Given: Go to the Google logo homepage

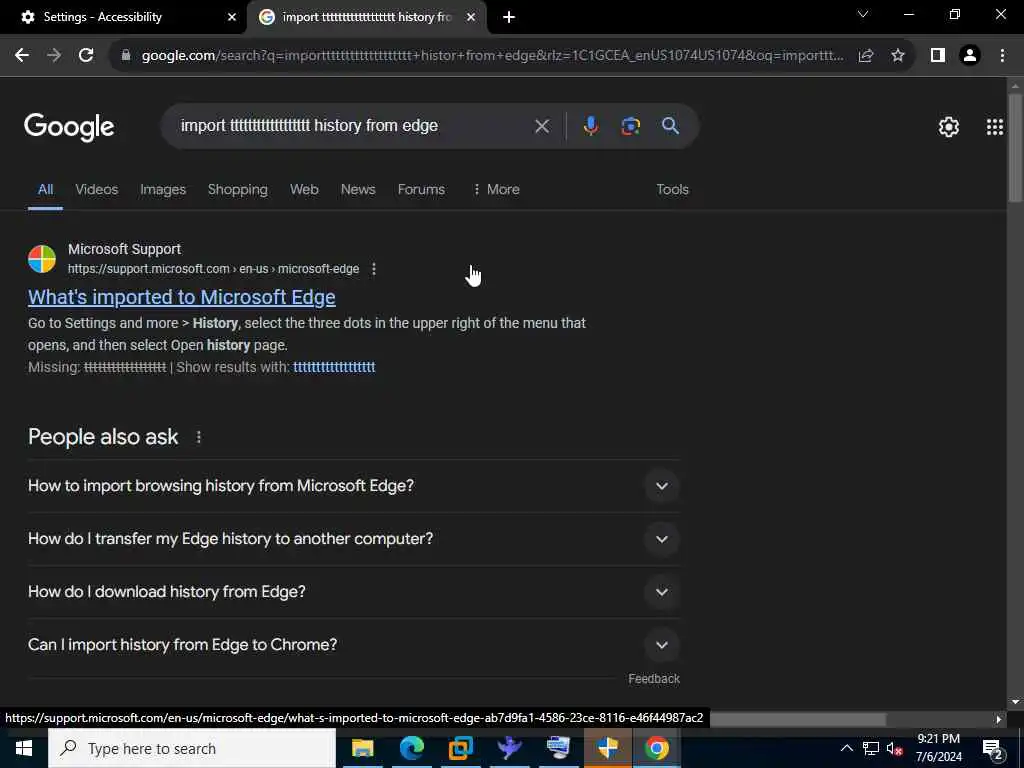Looking at the screenshot, I should coord(69,127).
